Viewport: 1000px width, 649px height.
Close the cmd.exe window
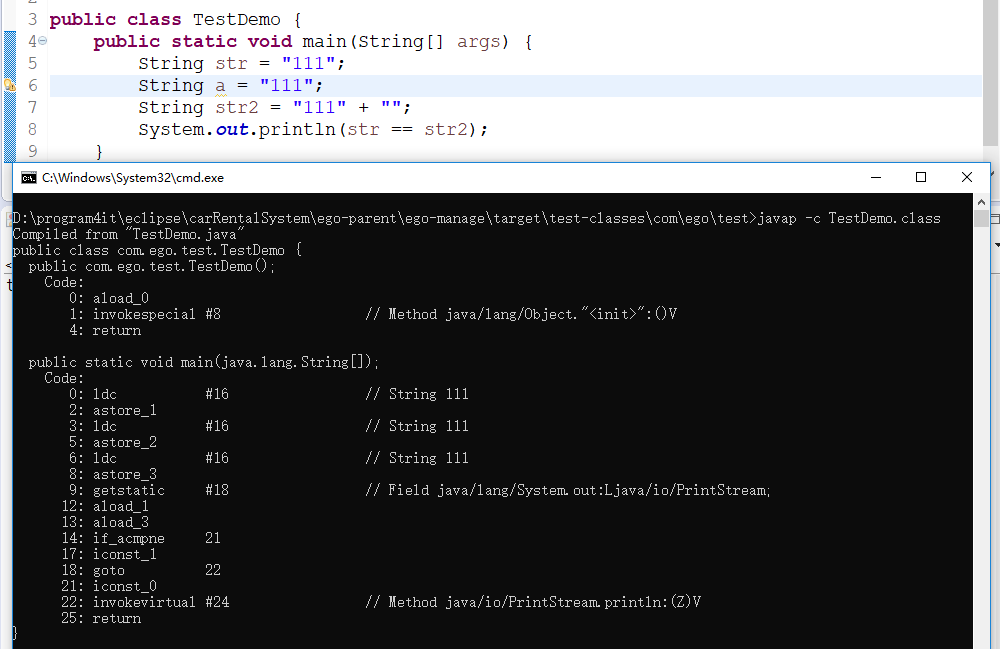point(966,177)
